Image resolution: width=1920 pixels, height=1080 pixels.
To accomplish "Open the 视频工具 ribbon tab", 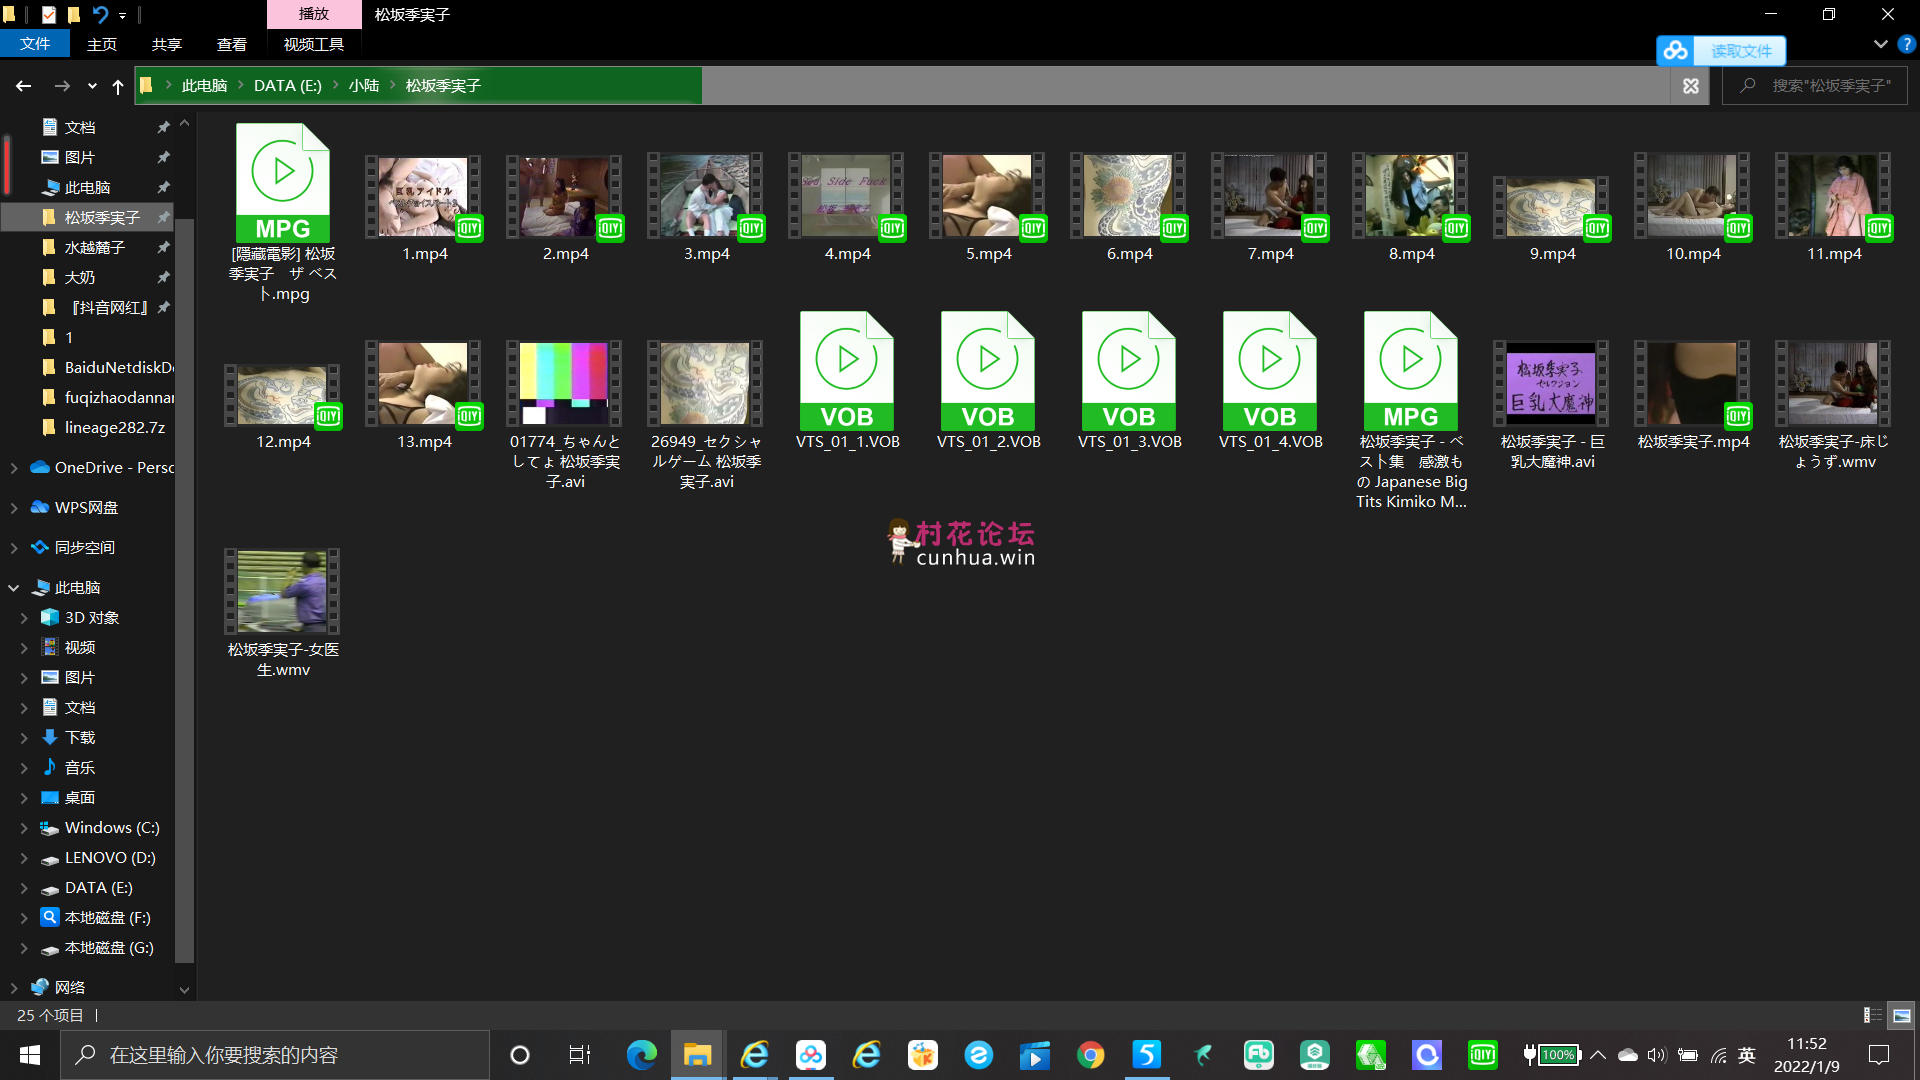I will click(x=313, y=44).
